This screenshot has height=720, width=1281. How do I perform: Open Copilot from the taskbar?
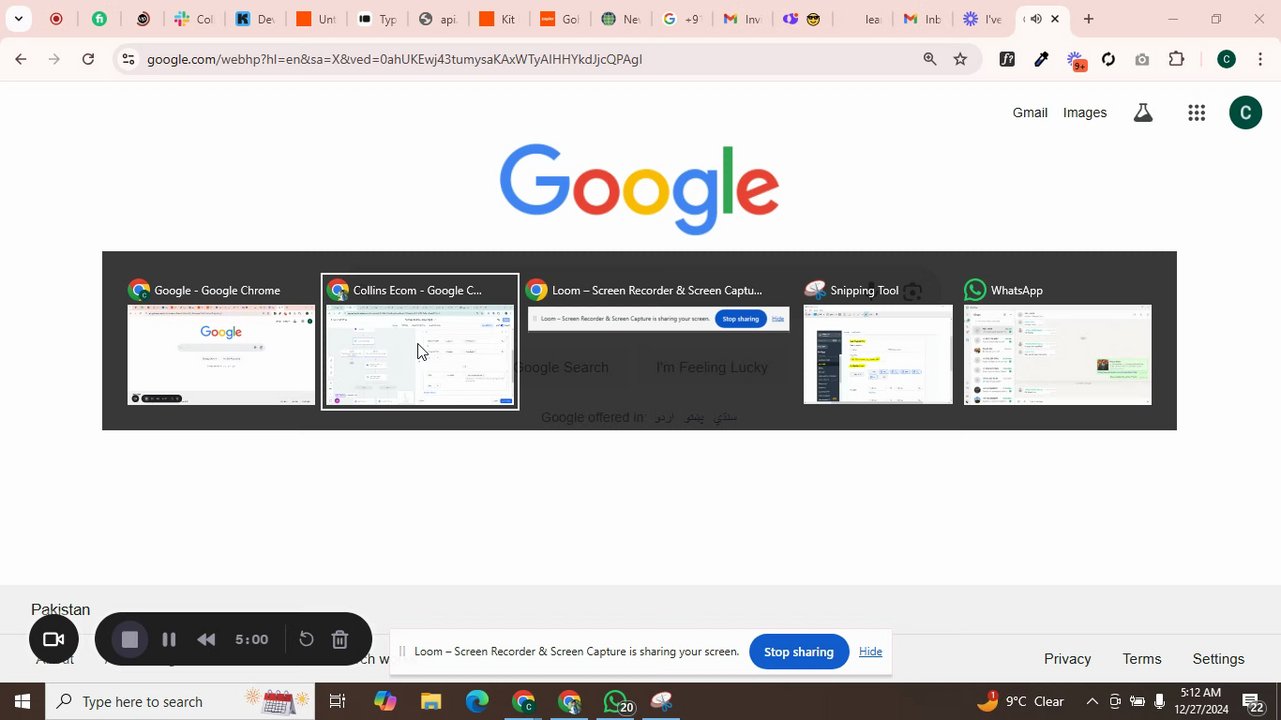[385, 702]
